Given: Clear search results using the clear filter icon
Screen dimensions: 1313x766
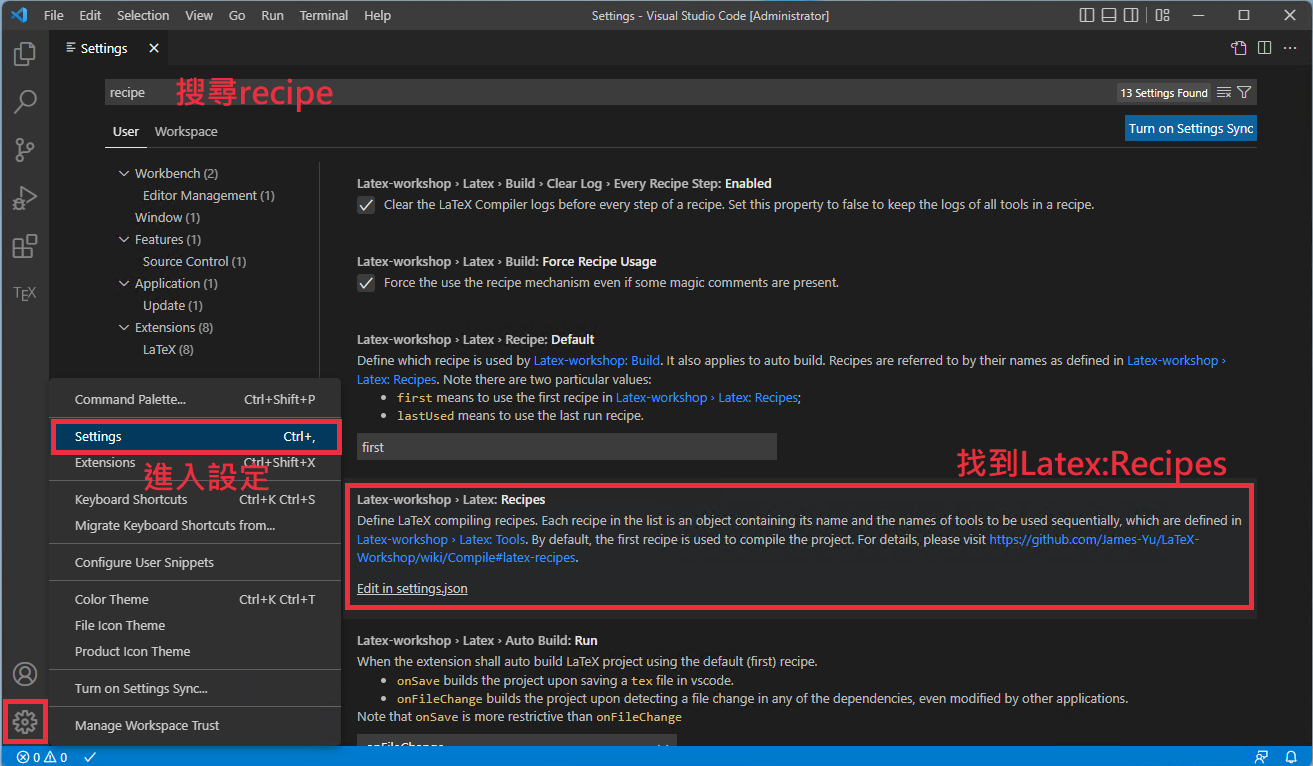Looking at the screenshot, I should 1223,91.
